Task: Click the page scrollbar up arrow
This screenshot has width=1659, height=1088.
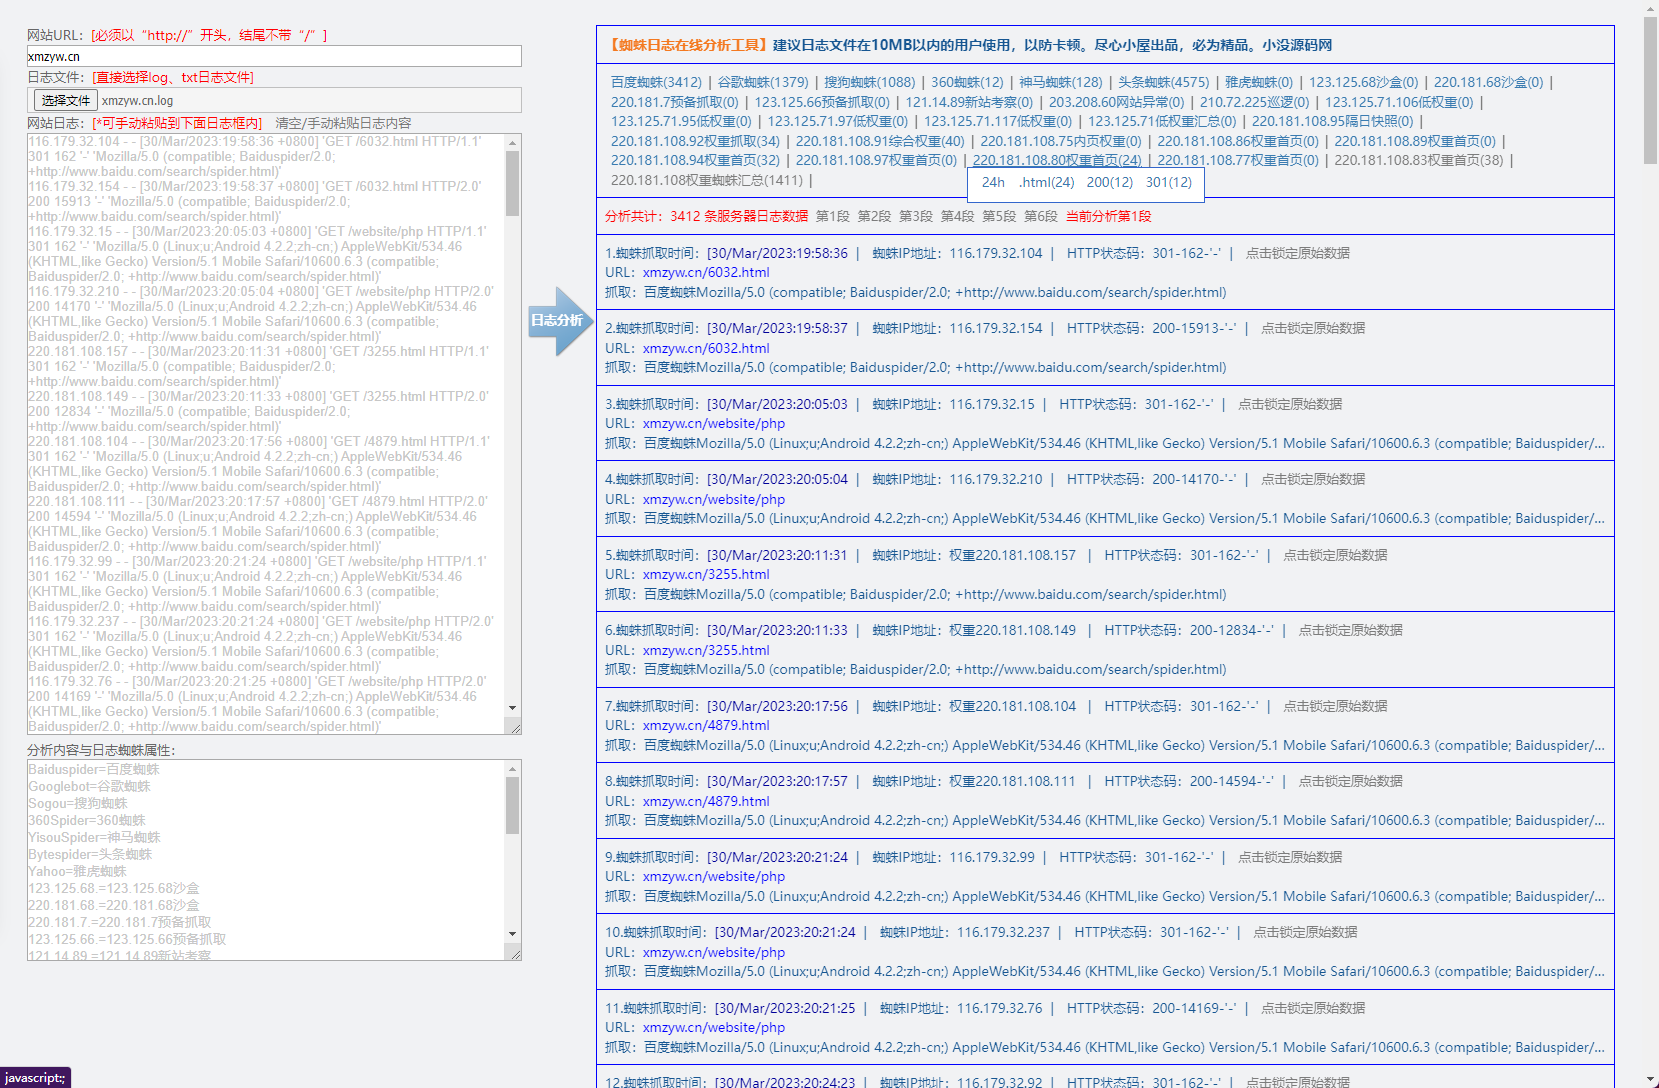Action: [1651, 8]
